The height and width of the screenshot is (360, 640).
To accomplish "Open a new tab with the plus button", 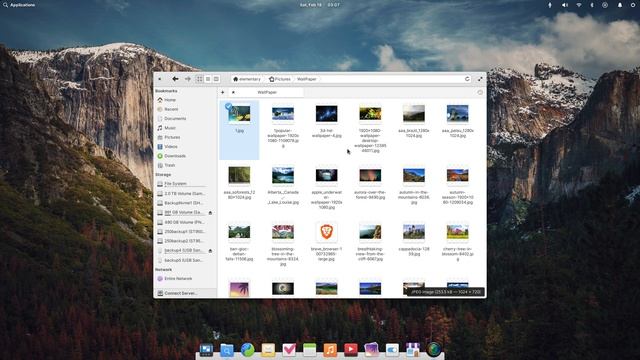I will point(222,93).
